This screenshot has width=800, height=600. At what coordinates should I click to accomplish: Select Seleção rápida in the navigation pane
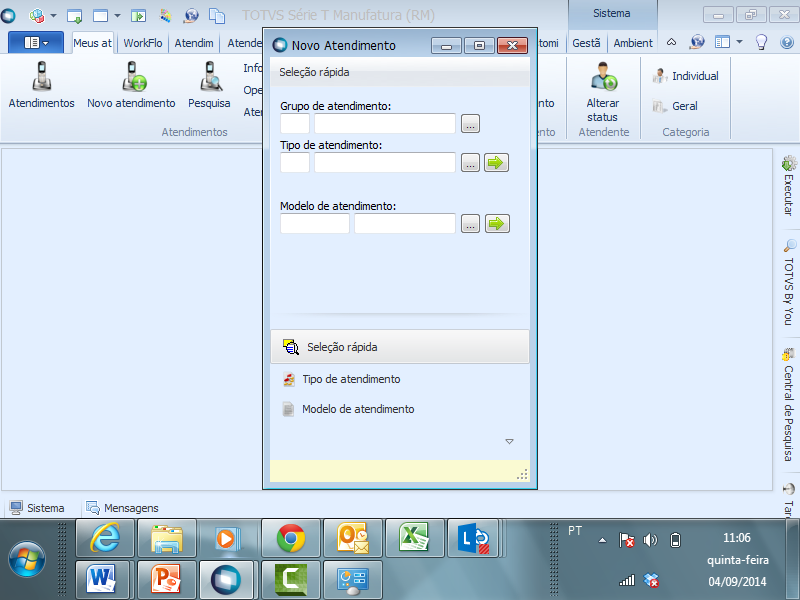(x=399, y=347)
